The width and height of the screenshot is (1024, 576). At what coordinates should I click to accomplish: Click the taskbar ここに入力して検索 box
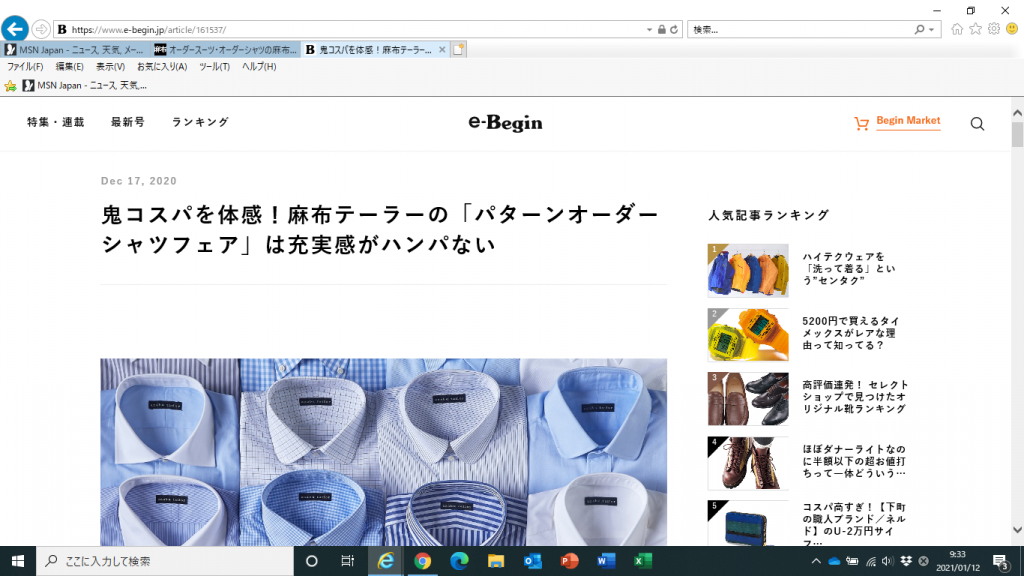165,561
